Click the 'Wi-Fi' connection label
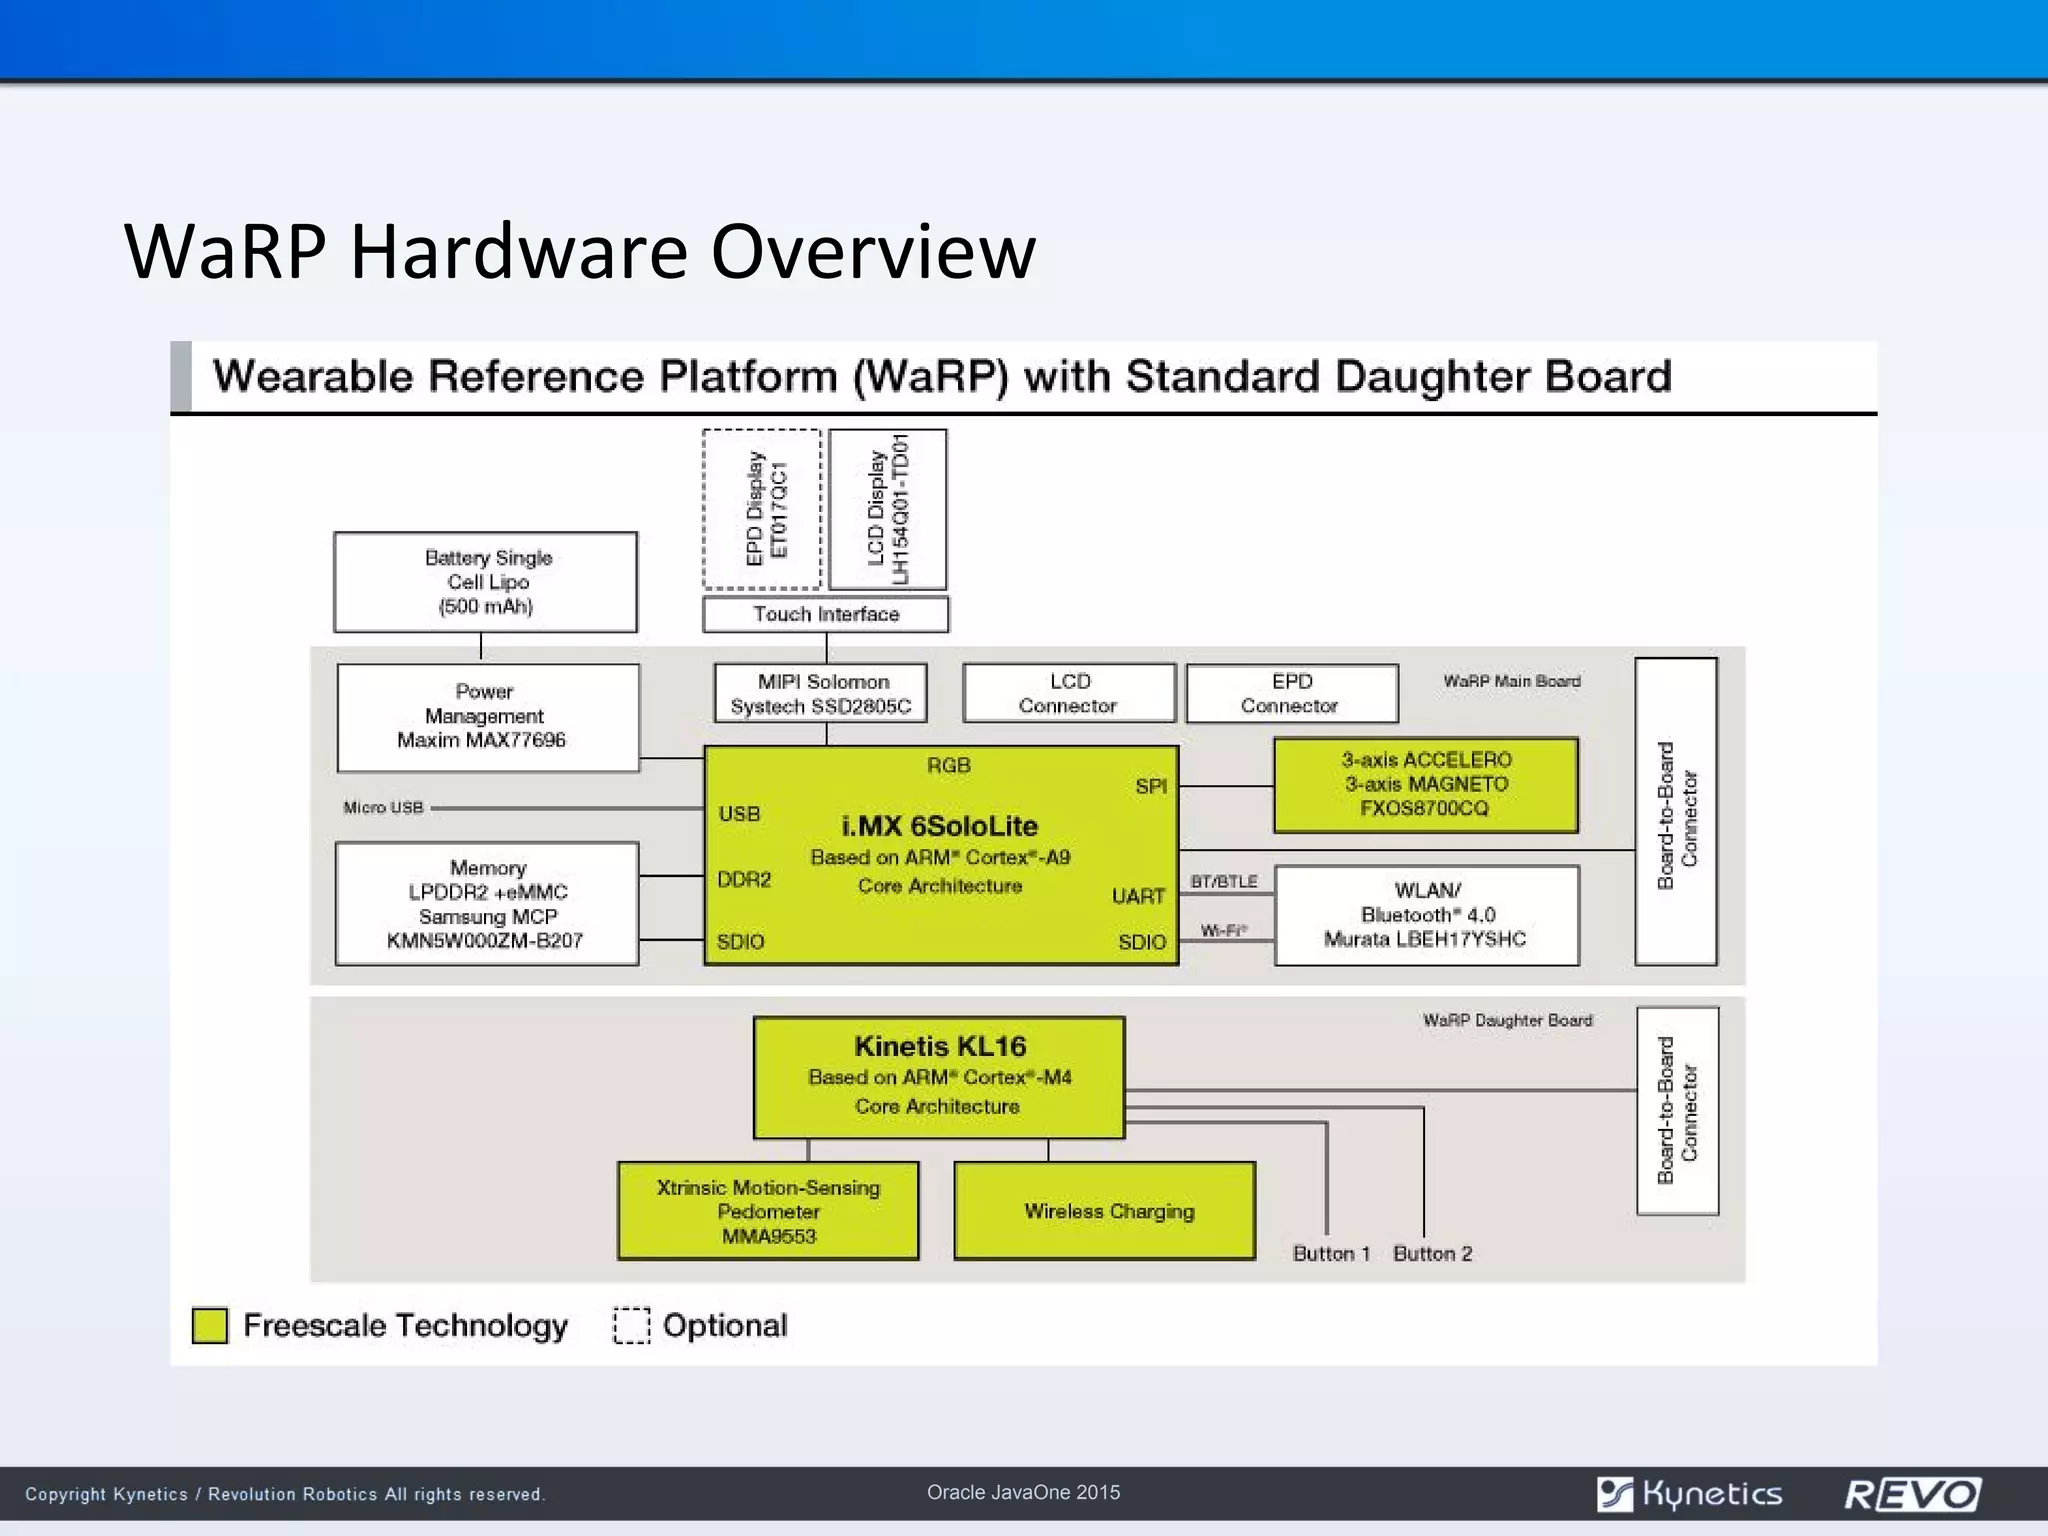The width and height of the screenshot is (2048, 1536). pos(1224,930)
